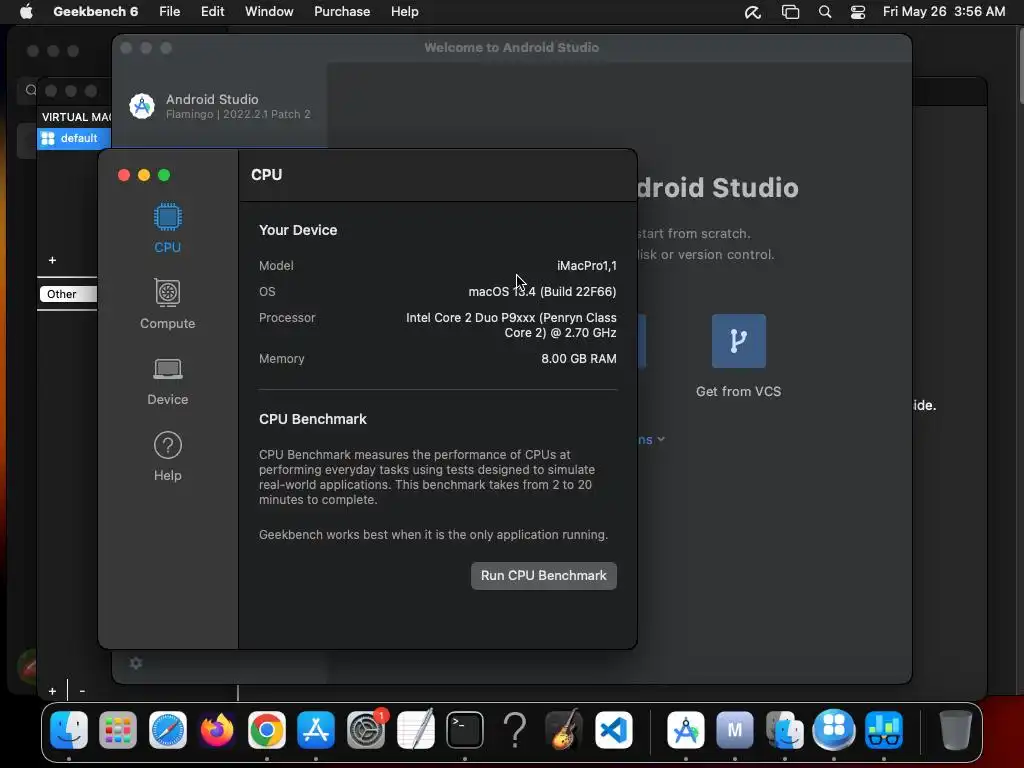Open the Help menu in the menu bar

pos(404,12)
